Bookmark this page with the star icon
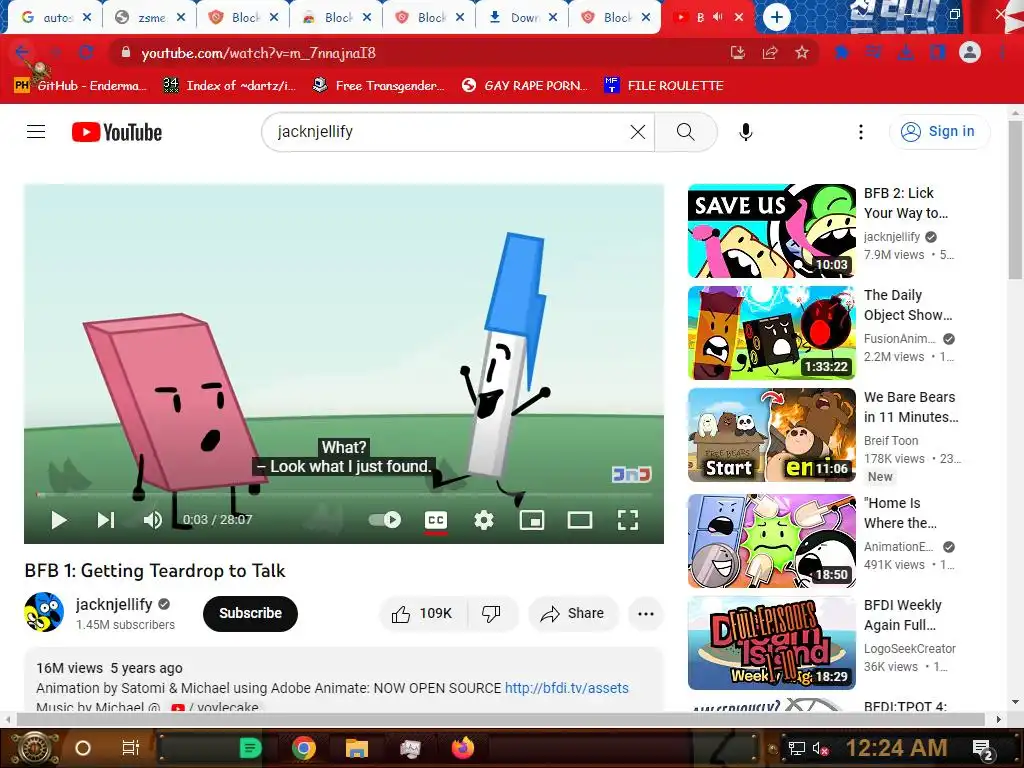The width and height of the screenshot is (1024, 768). [802, 53]
